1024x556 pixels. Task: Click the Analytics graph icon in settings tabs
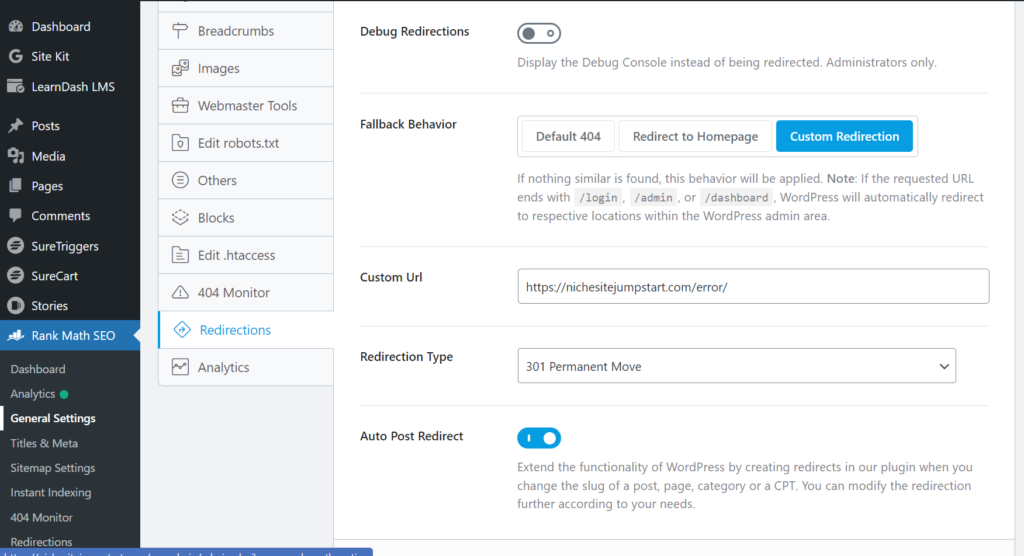tap(180, 367)
